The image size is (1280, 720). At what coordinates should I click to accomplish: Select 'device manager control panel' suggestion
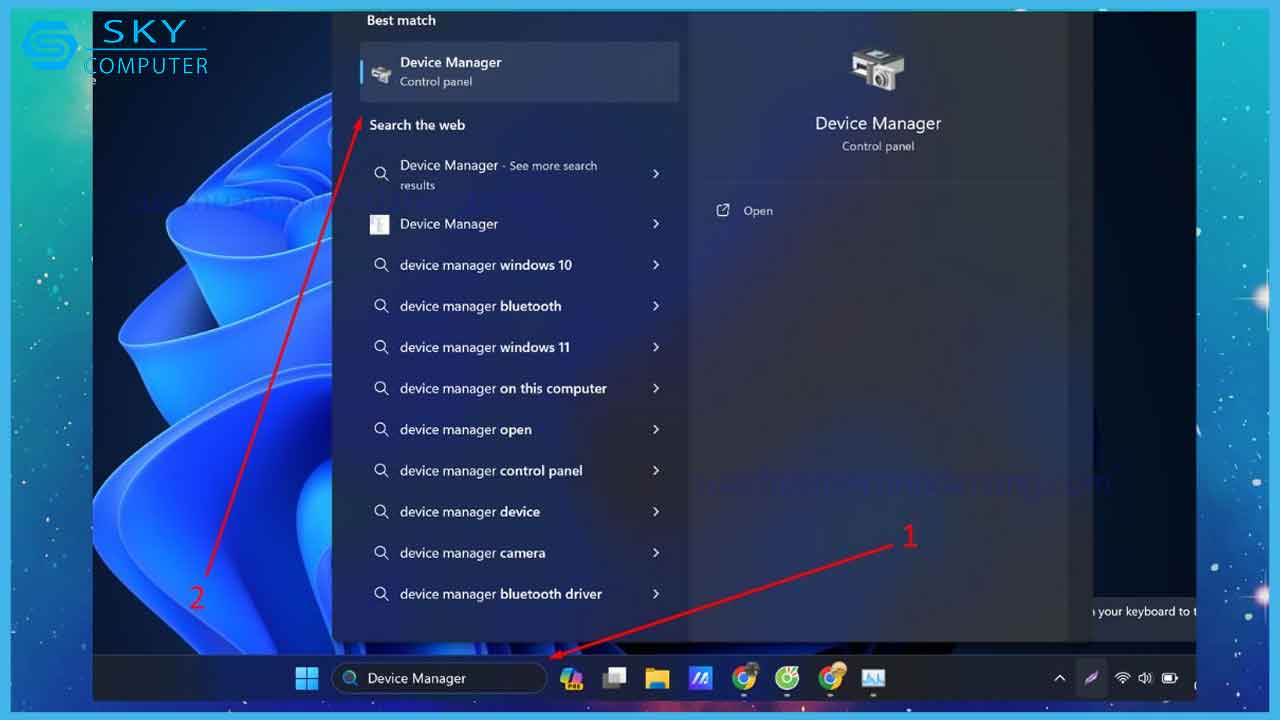491,471
